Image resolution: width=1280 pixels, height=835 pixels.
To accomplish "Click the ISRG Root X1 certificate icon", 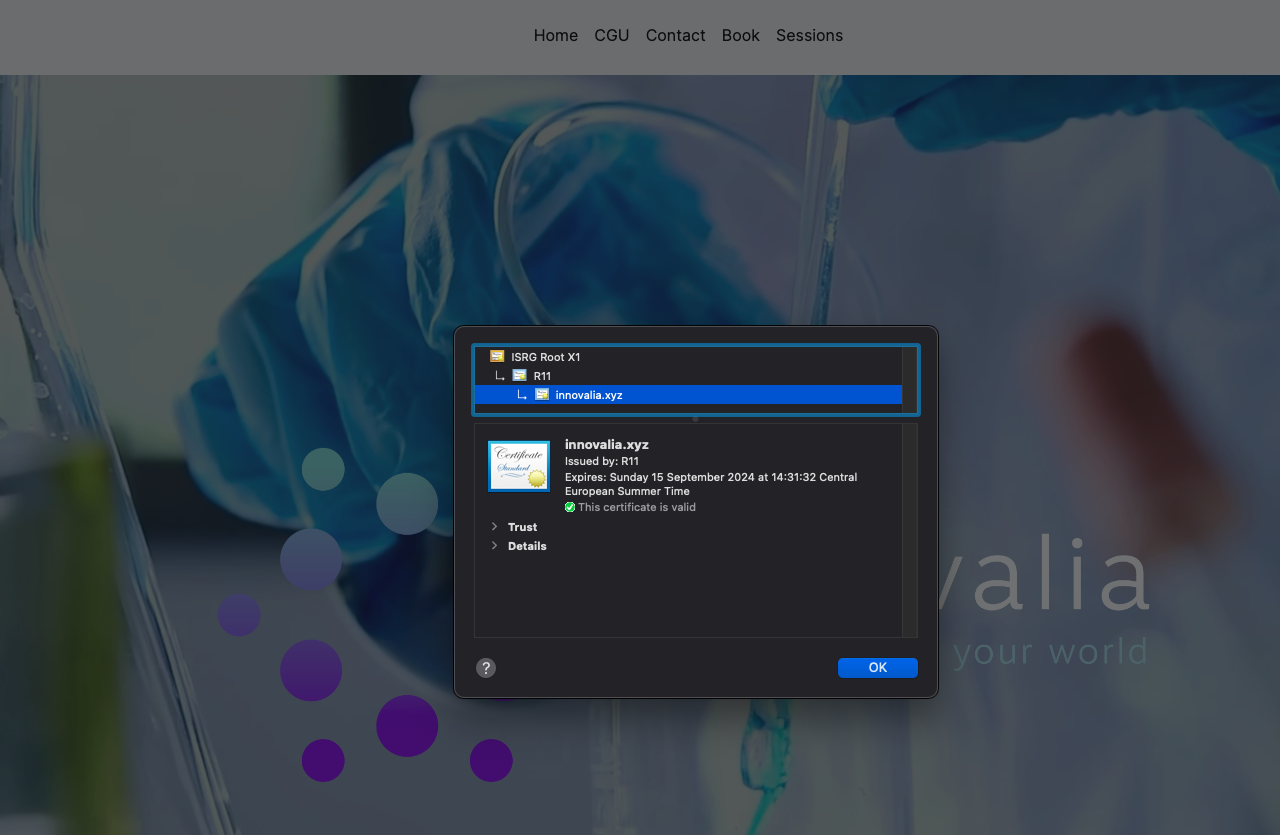I will (497, 356).
